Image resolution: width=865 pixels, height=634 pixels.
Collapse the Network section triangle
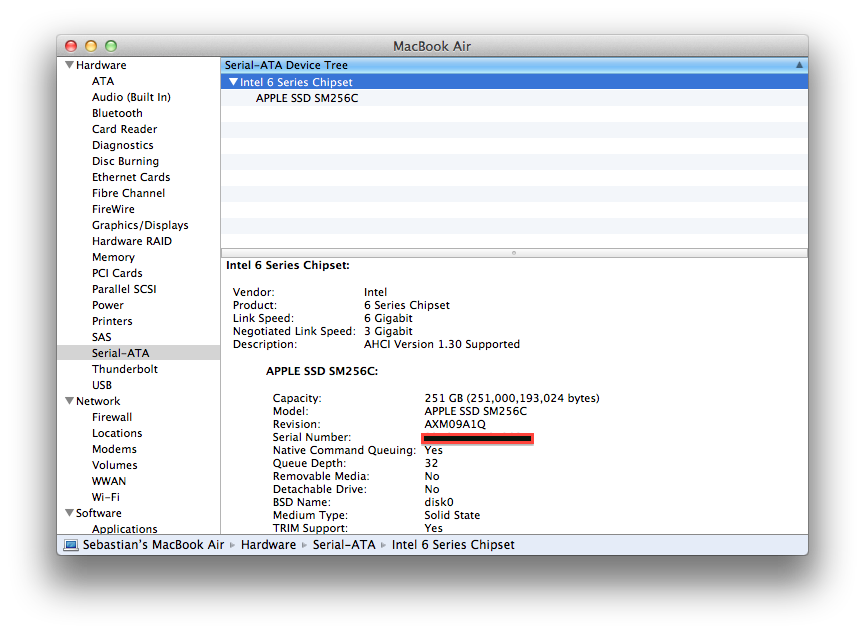click(70, 401)
